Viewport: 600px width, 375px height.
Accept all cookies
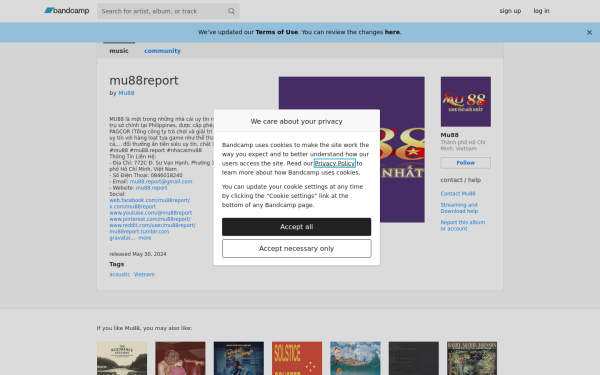pos(297,227)
